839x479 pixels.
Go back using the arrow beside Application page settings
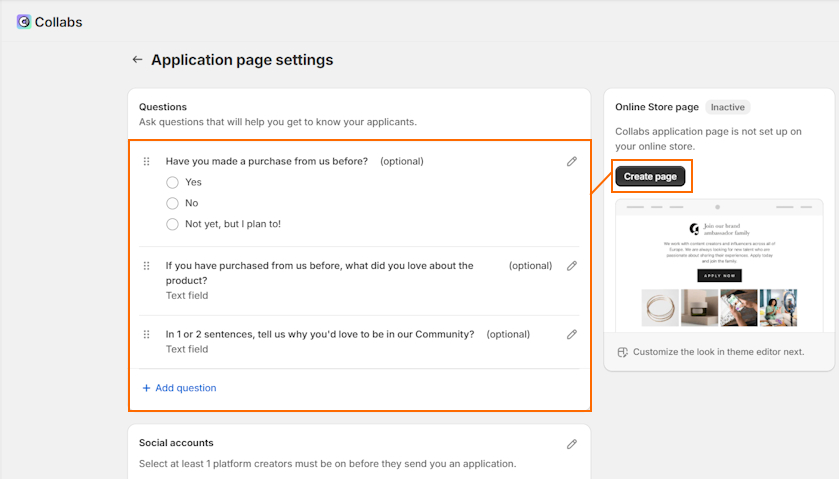tap(138, 59)
